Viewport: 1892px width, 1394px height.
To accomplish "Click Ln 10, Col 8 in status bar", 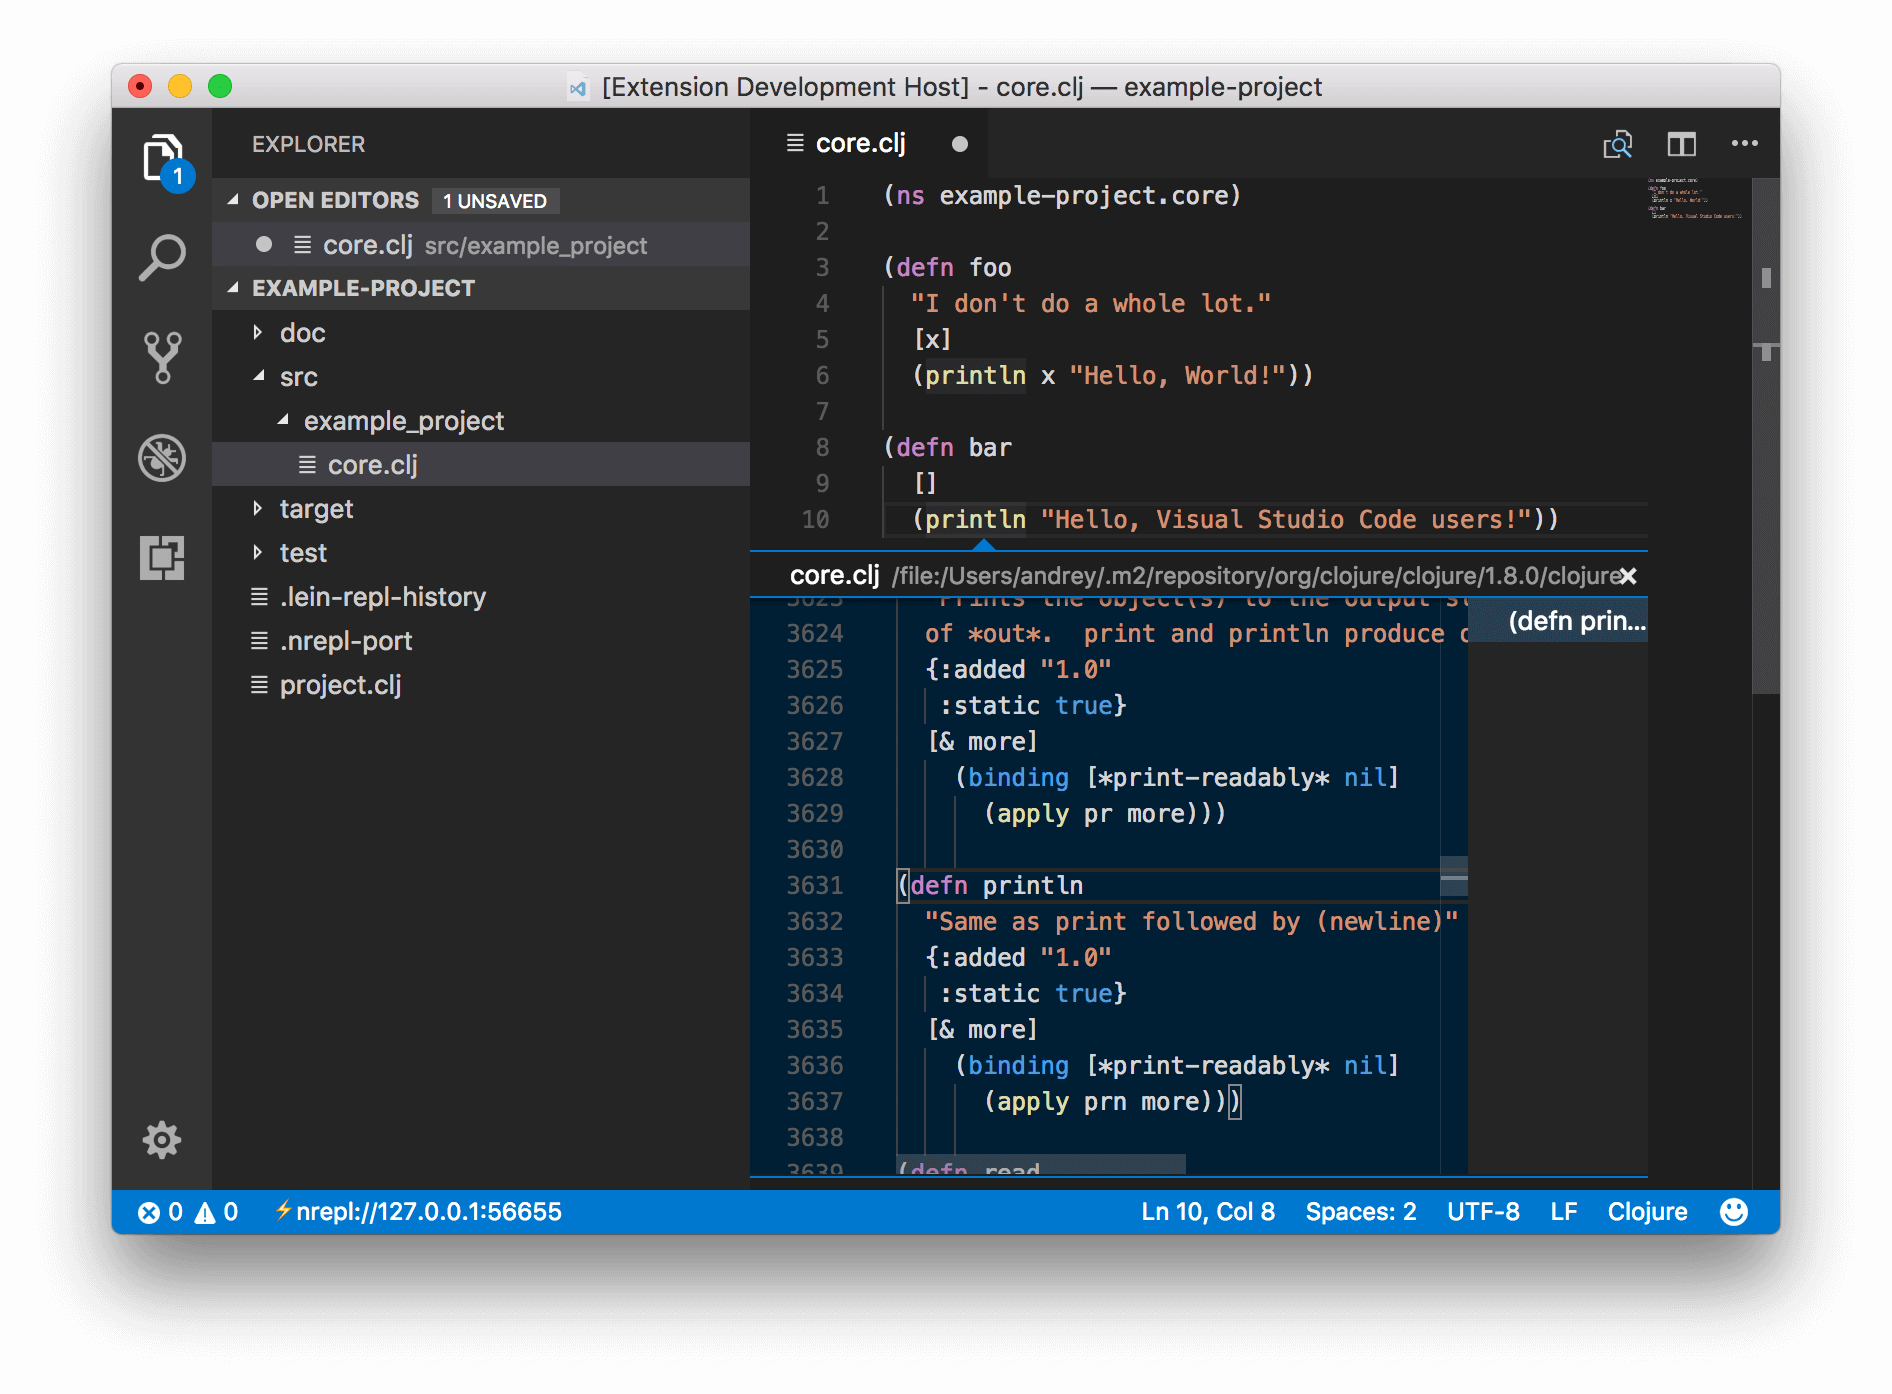I will 1208,1212.
